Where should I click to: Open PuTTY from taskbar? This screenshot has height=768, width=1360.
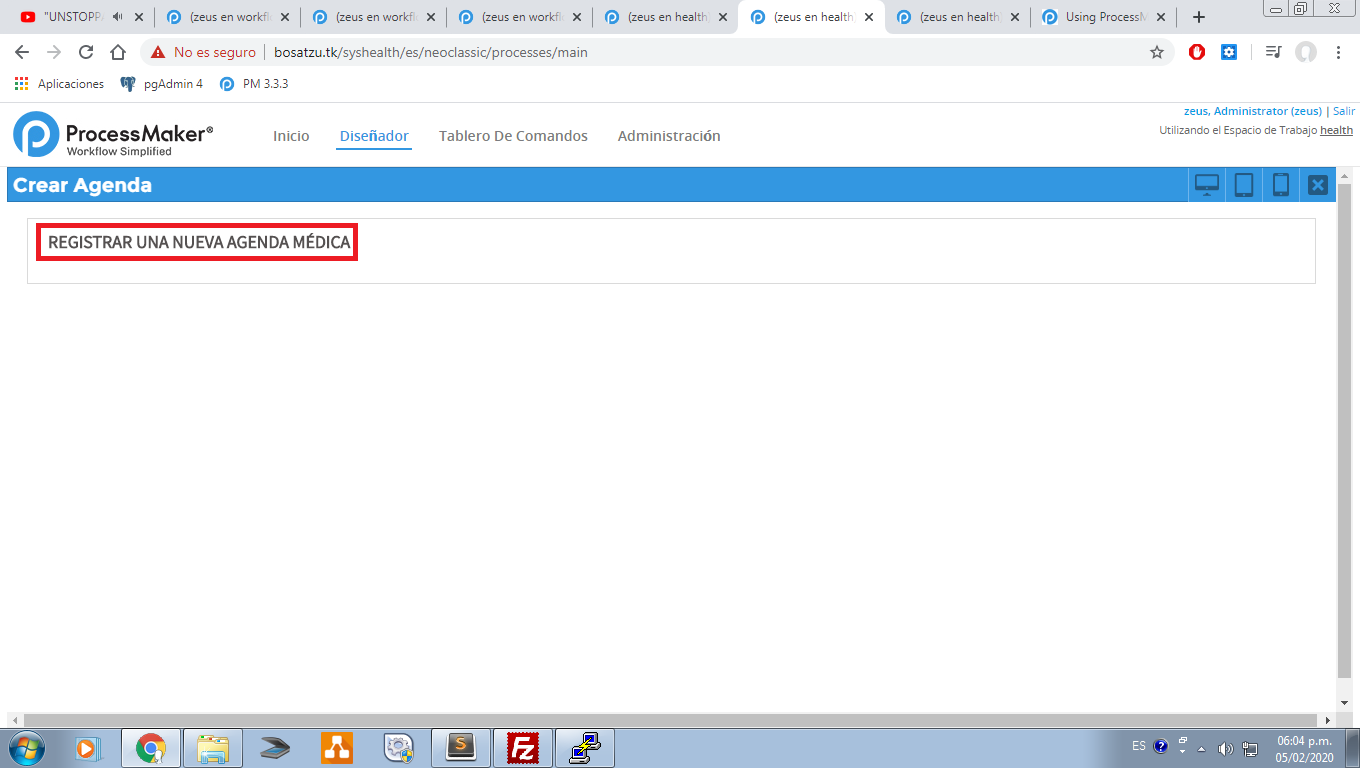pyautogui.click(x=585, y=747)
